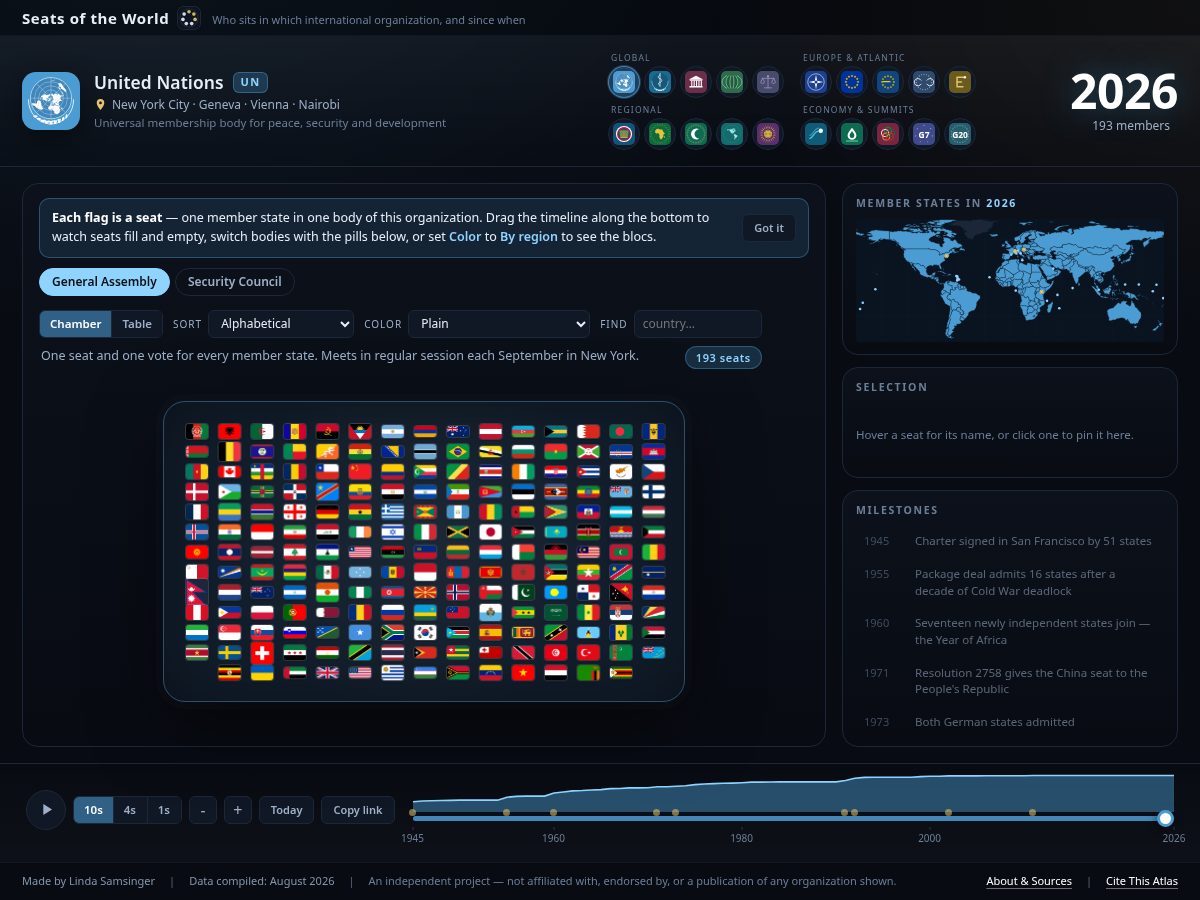1200x900 pixels.
Task: Choose the Americas map regional icon
Action: (x=732, y=133)
